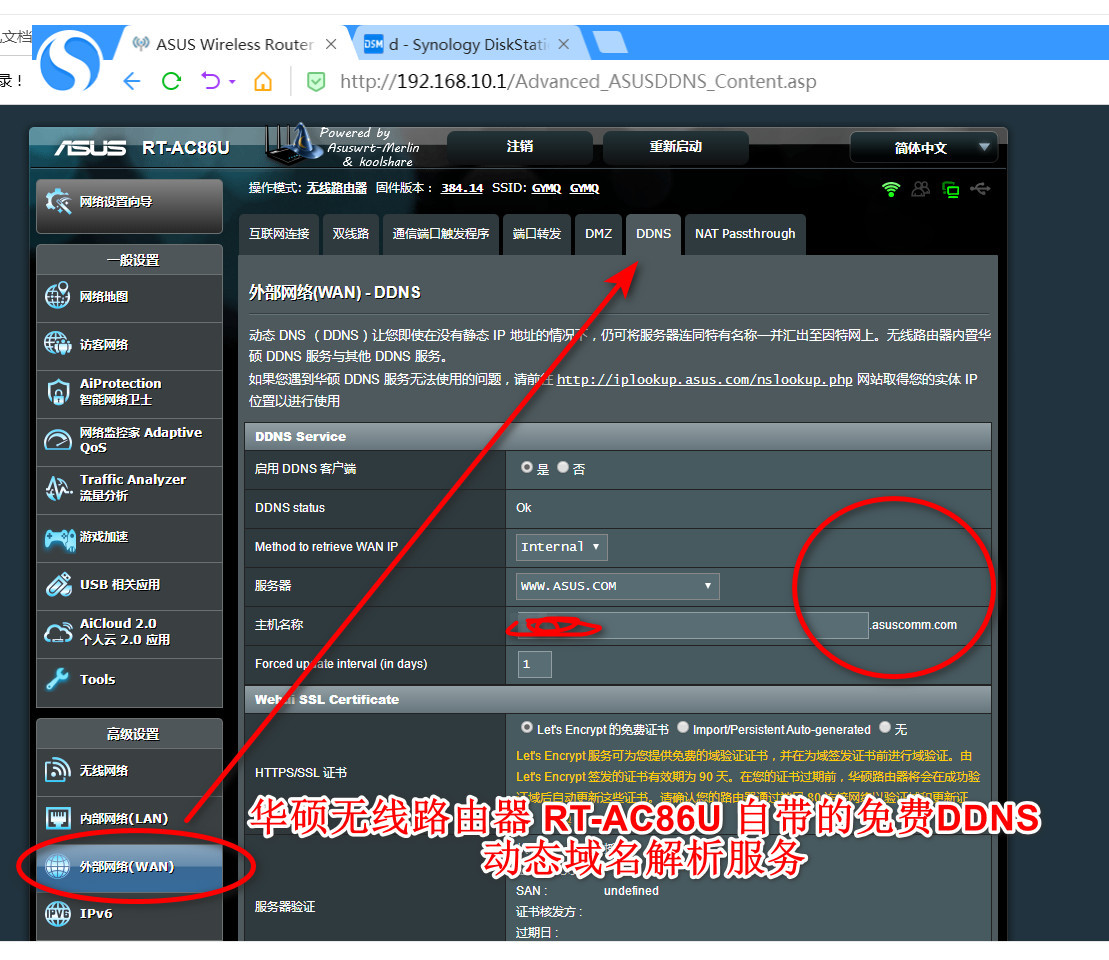
Task: Open the 服务器 WWW.ASUS.COM dropdown
Action: [x=617, y=586]
